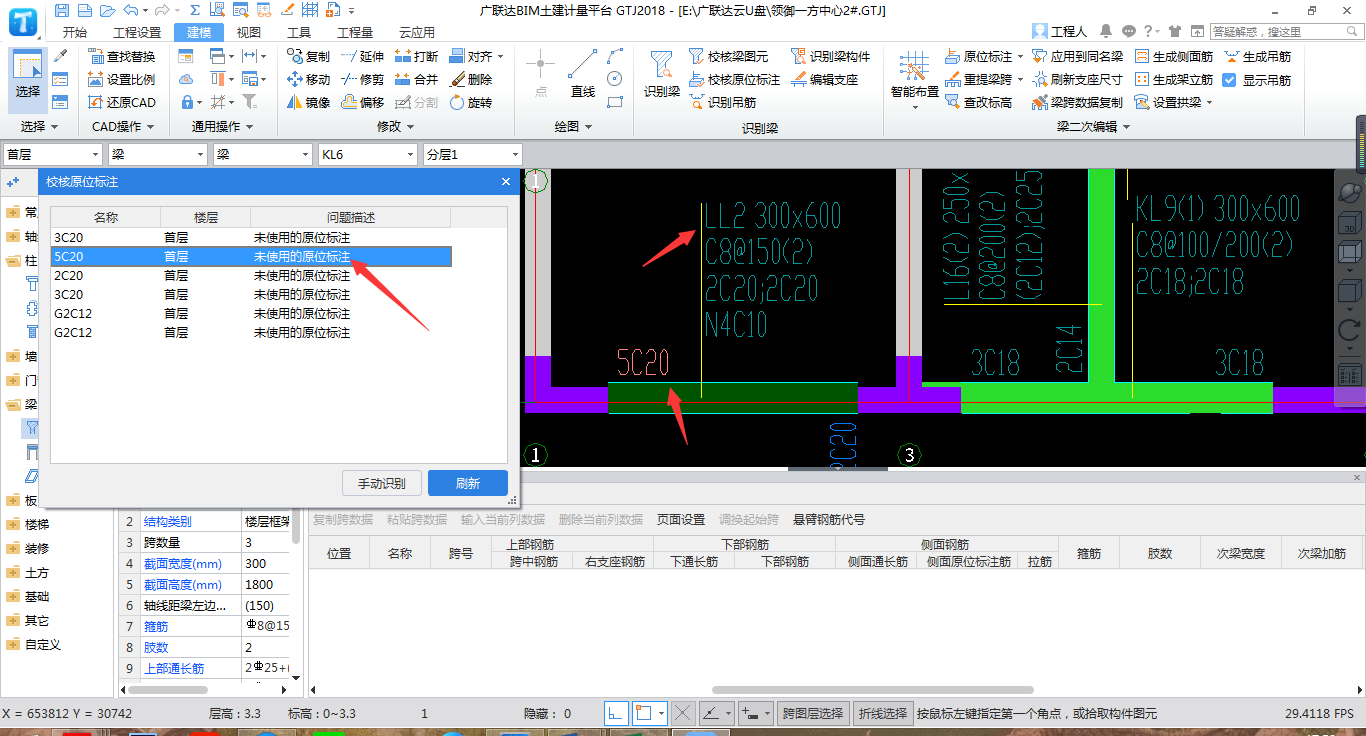The height and width of the screenshot is (736, 1366).
Task: Select the 选择 tool in the ribbon
Action: coord(28,78)
